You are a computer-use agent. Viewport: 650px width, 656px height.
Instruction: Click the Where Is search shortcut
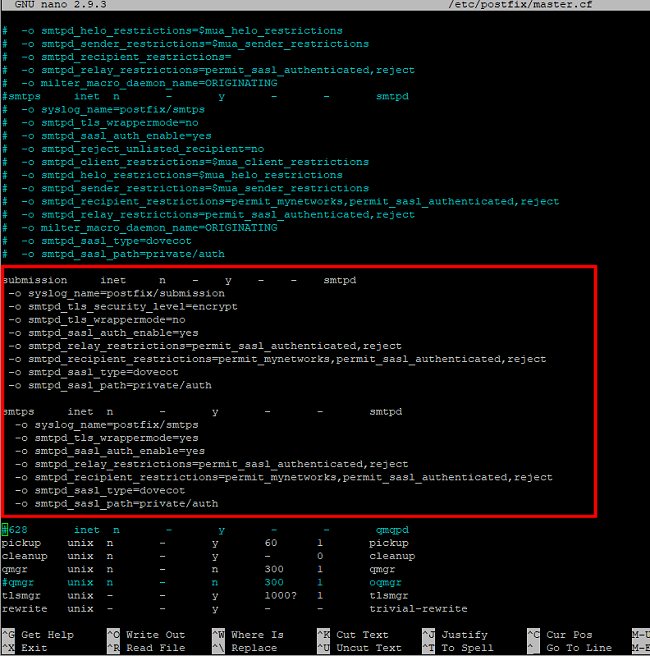(257, 635)
